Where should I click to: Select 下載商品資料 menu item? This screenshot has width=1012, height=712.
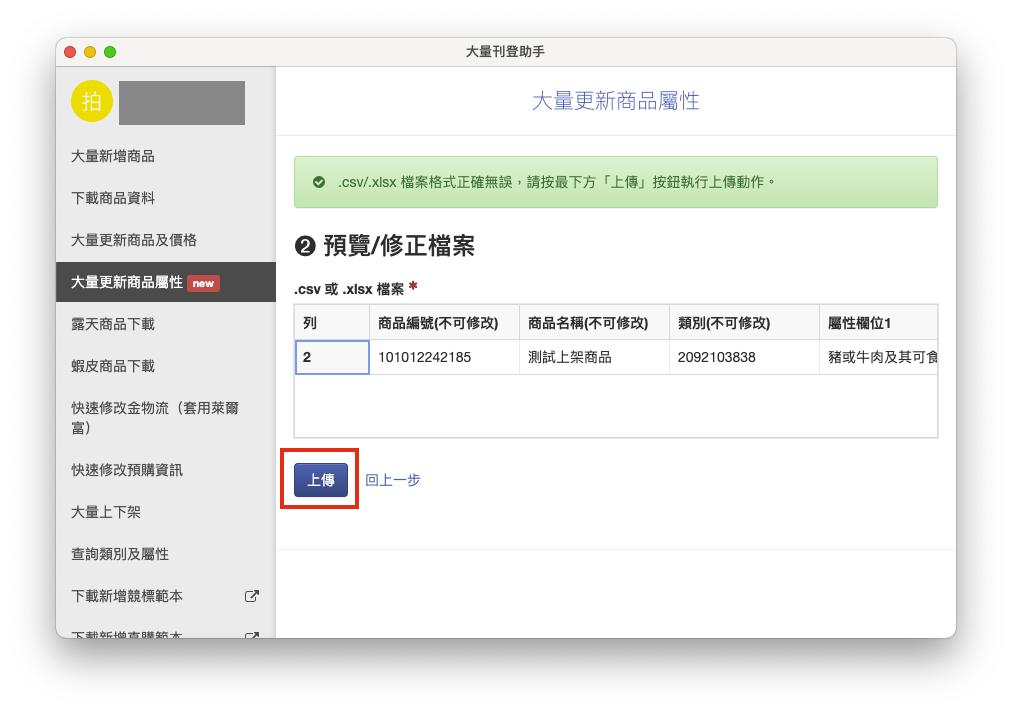(113, 198)
